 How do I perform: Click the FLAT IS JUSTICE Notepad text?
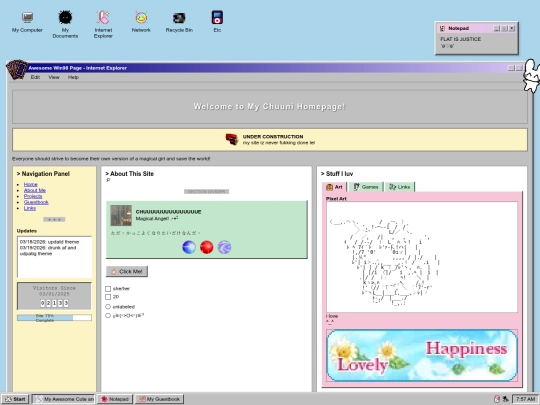pos(460,39)
